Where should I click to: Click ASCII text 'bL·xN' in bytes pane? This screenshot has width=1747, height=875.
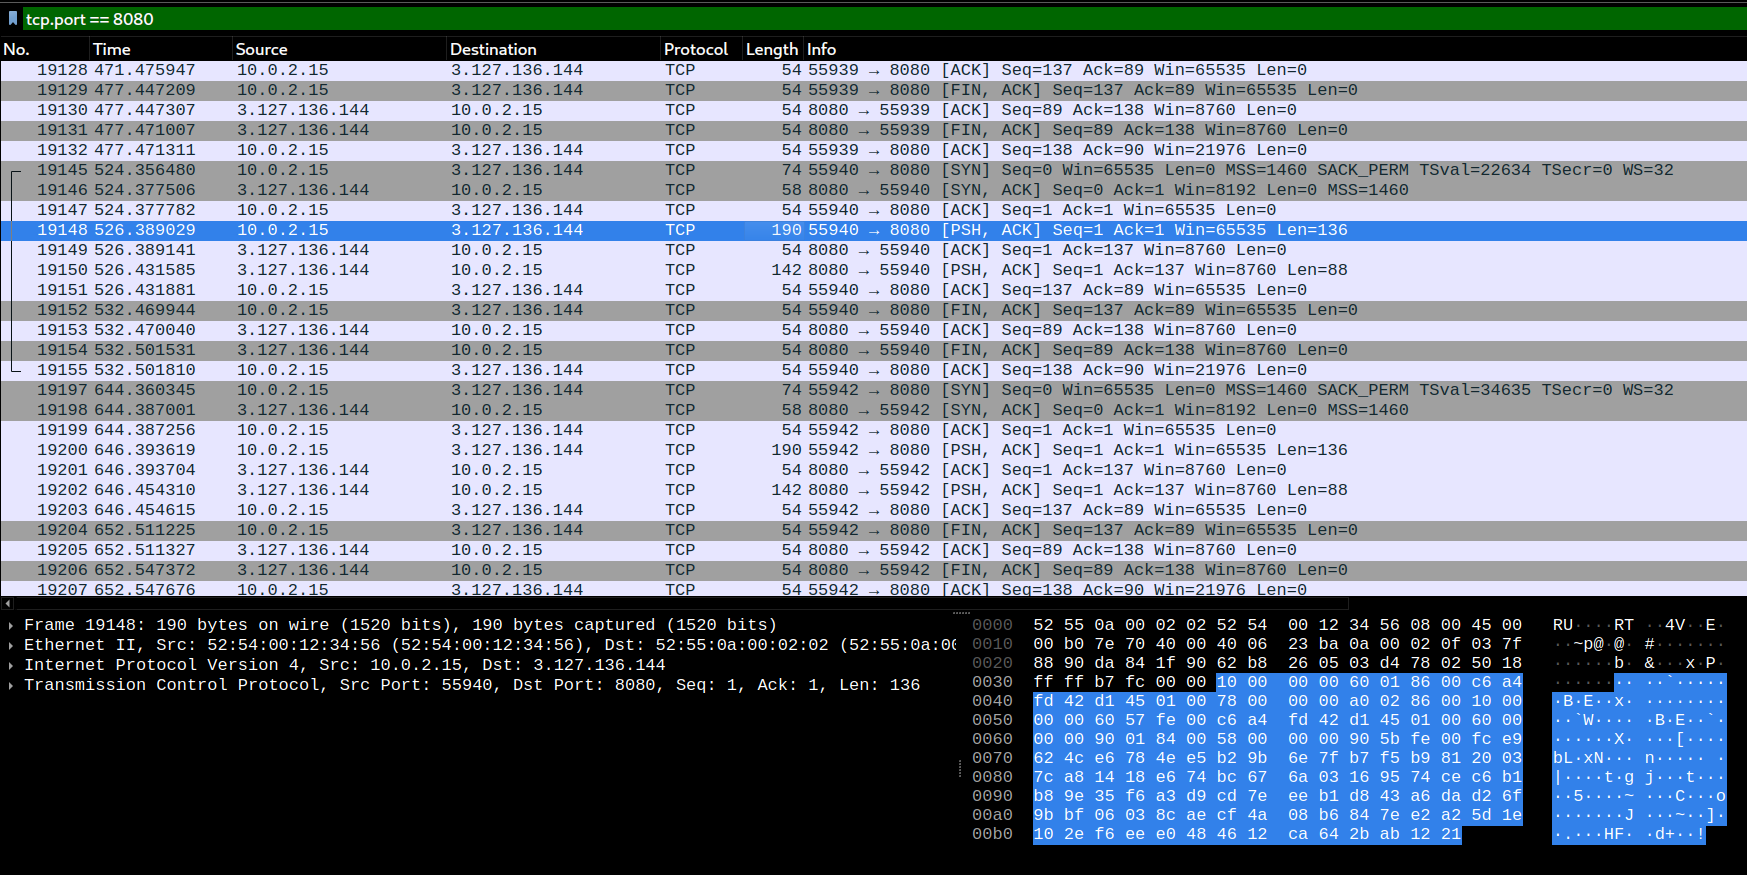1578,758
